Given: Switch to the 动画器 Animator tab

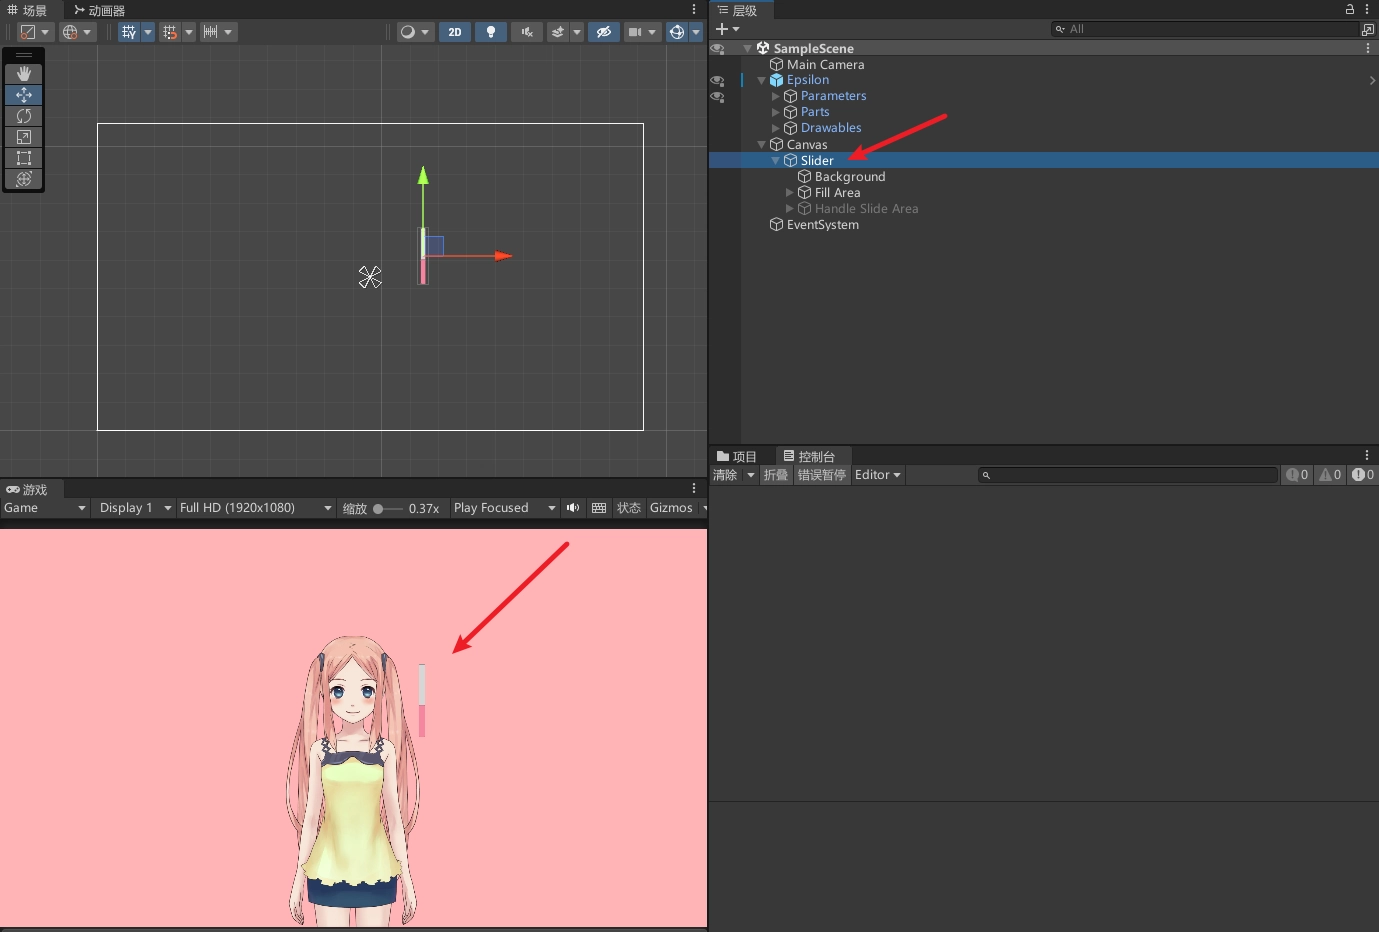Looking at the screenshot, I should pos(99,10).
